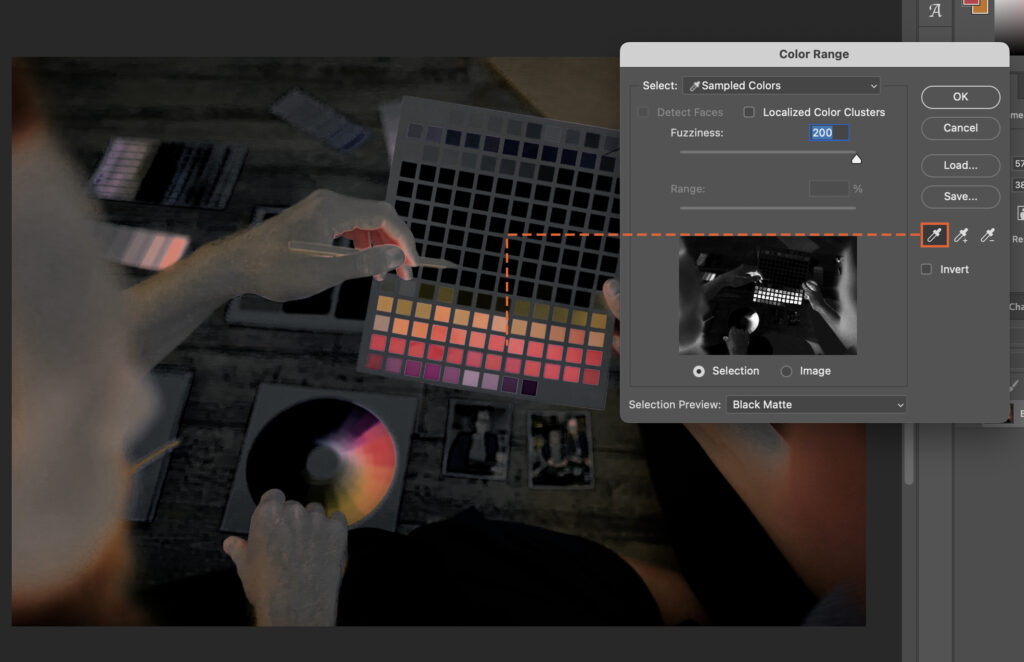Open the Selection Preview dropdown showing Black Matte

(816, 404)
